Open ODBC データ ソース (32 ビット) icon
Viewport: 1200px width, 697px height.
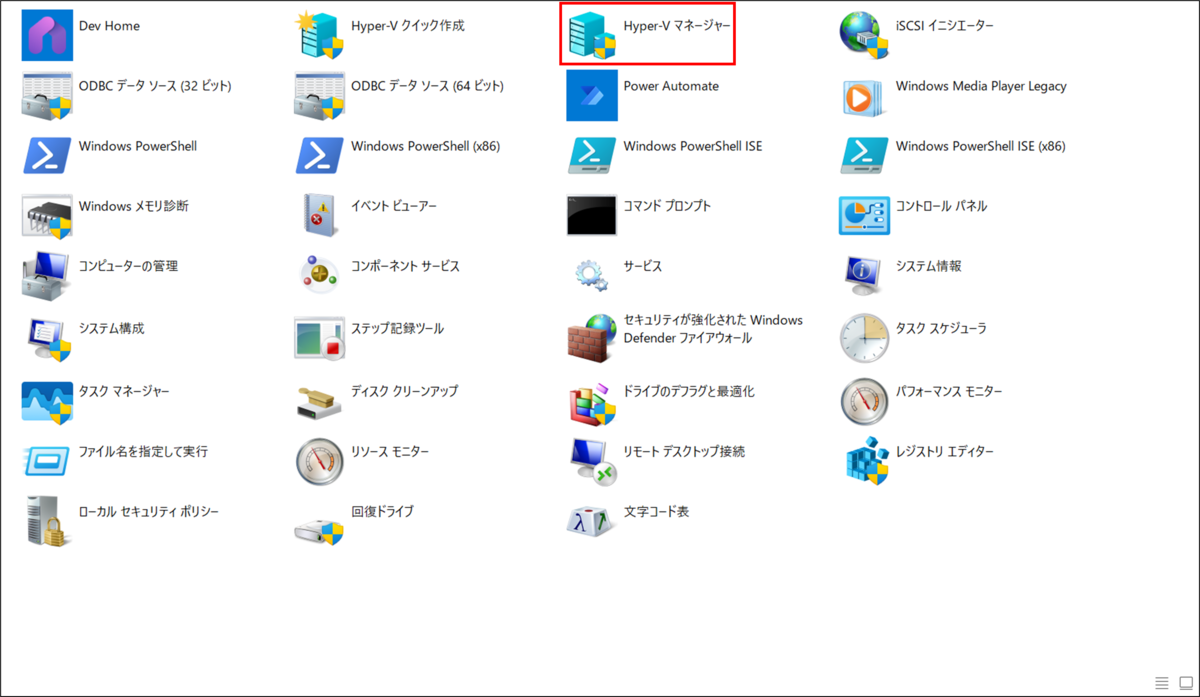click(x=47, y=96)
